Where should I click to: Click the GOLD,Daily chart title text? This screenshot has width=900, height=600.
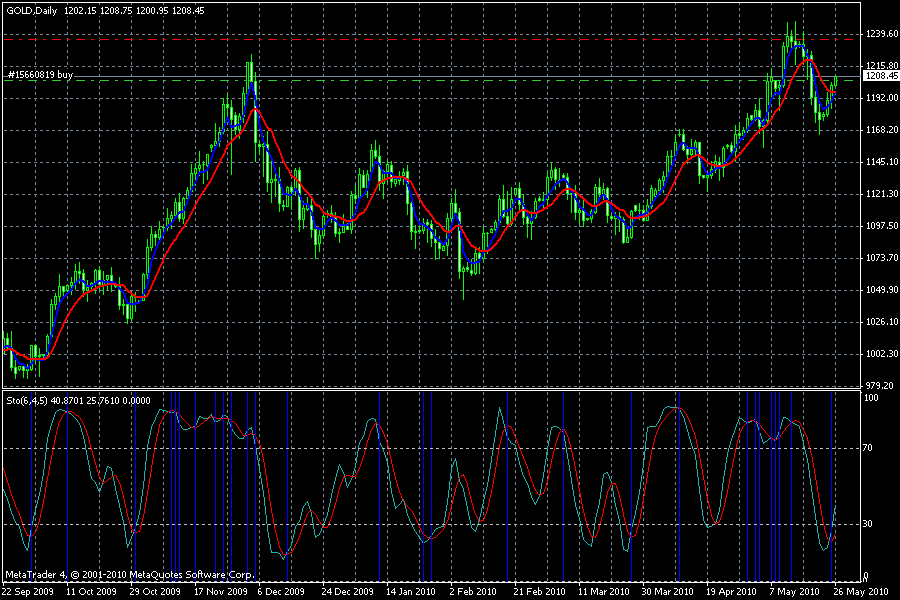[x=32, y=10]
